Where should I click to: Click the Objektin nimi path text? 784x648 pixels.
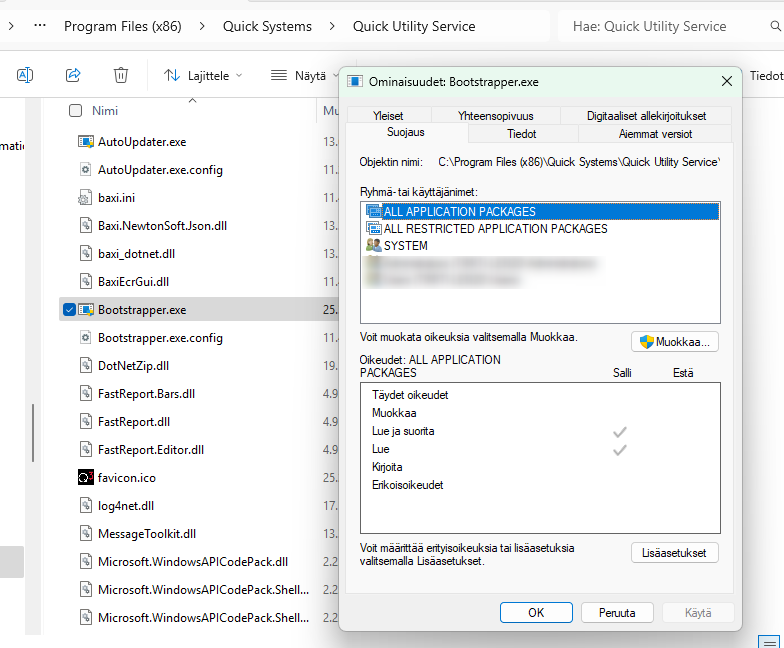(x=579, y=162)
